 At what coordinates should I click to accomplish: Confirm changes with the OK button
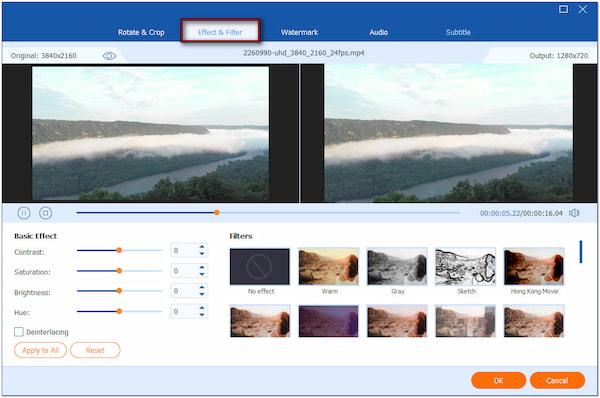pyautogui.click(x=498, y=380)
